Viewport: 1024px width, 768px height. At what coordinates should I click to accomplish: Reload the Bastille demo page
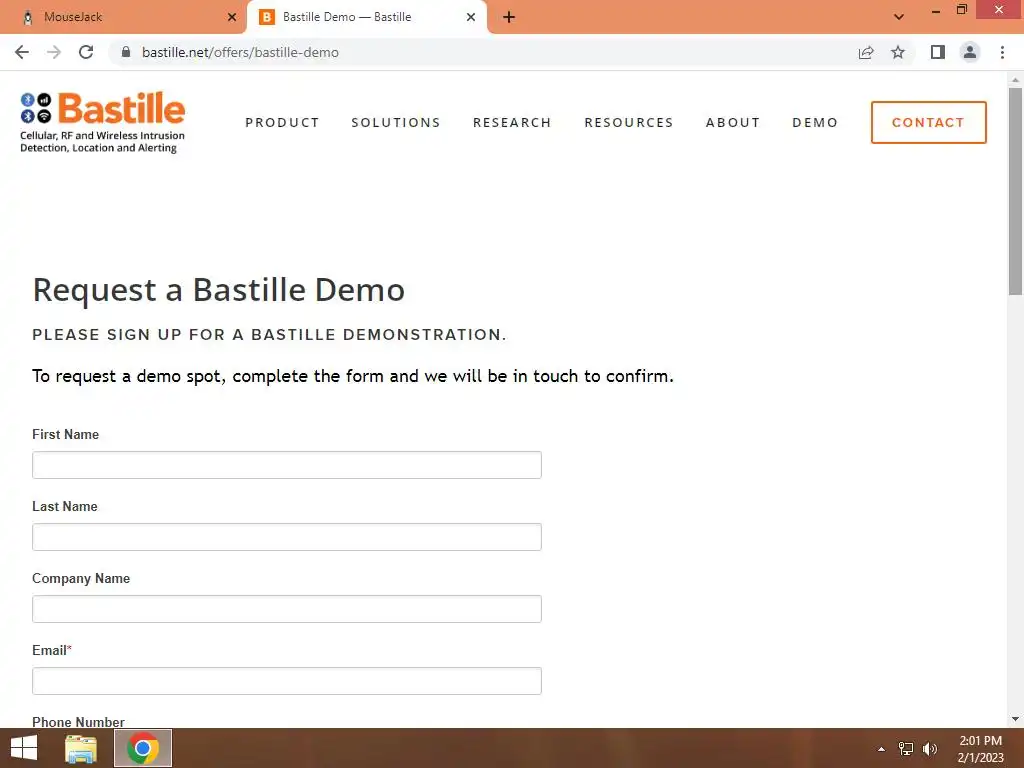pos(86,52)
